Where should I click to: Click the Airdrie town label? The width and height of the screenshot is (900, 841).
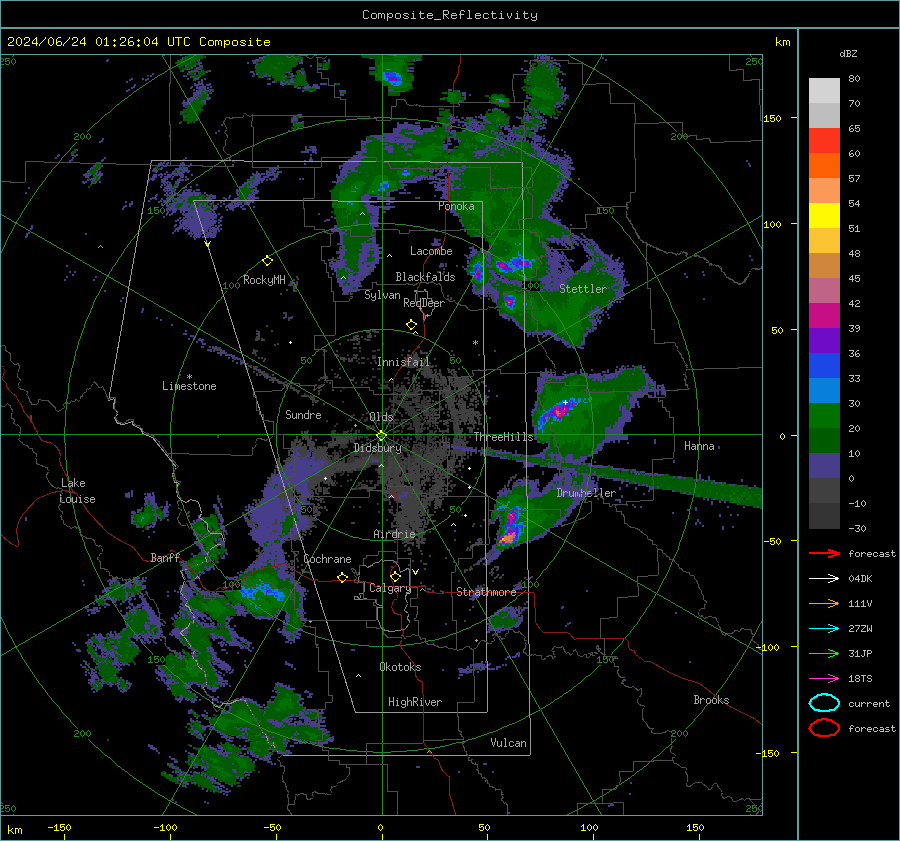pos(394,534)
